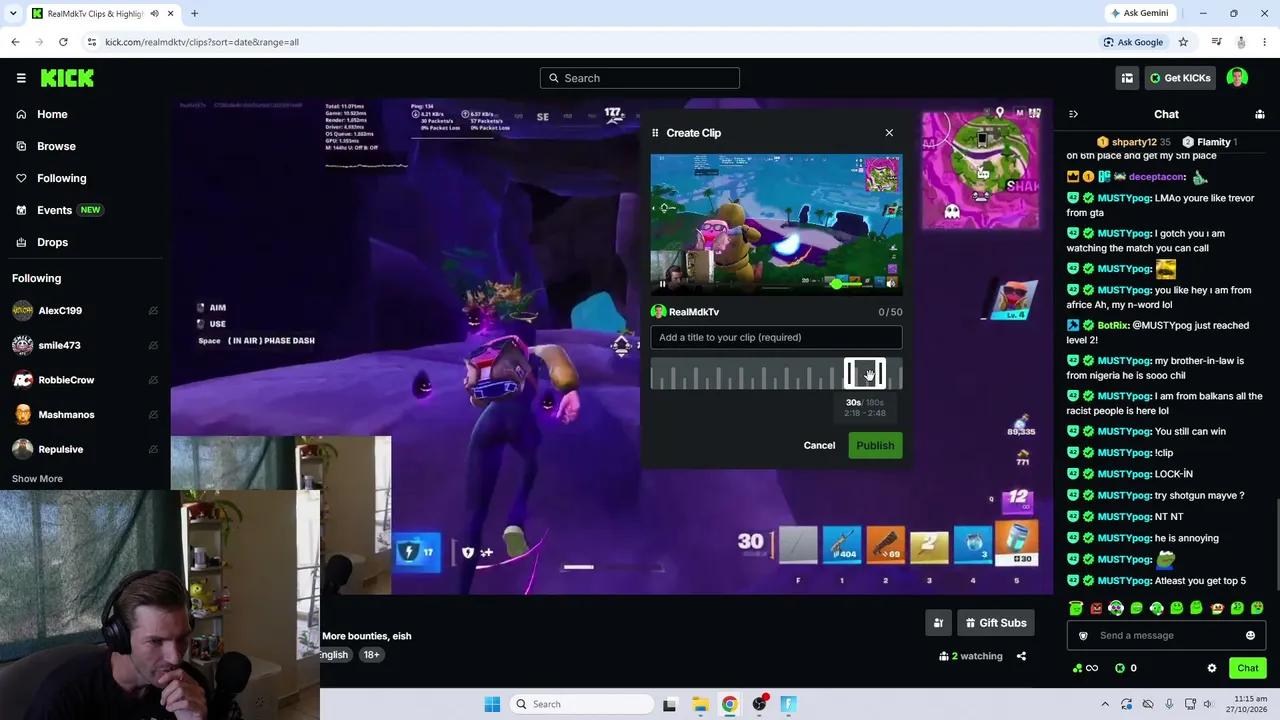
Task: Toggle notifications icon beside Mashmanos
Action: pos(153,414)
